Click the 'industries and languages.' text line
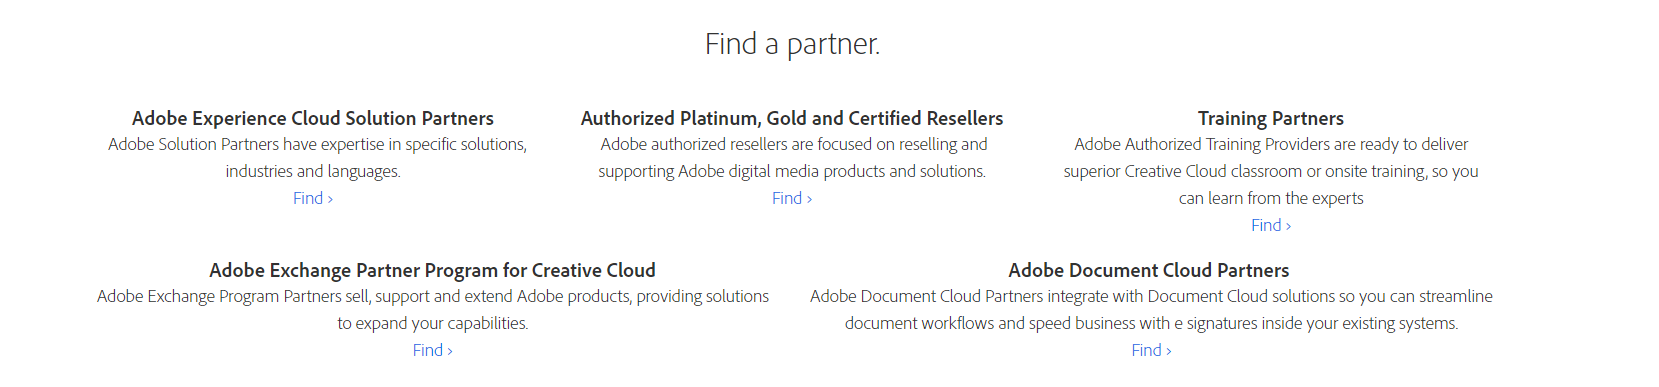This screenshot has height=387, width=1659. (313, 171)
